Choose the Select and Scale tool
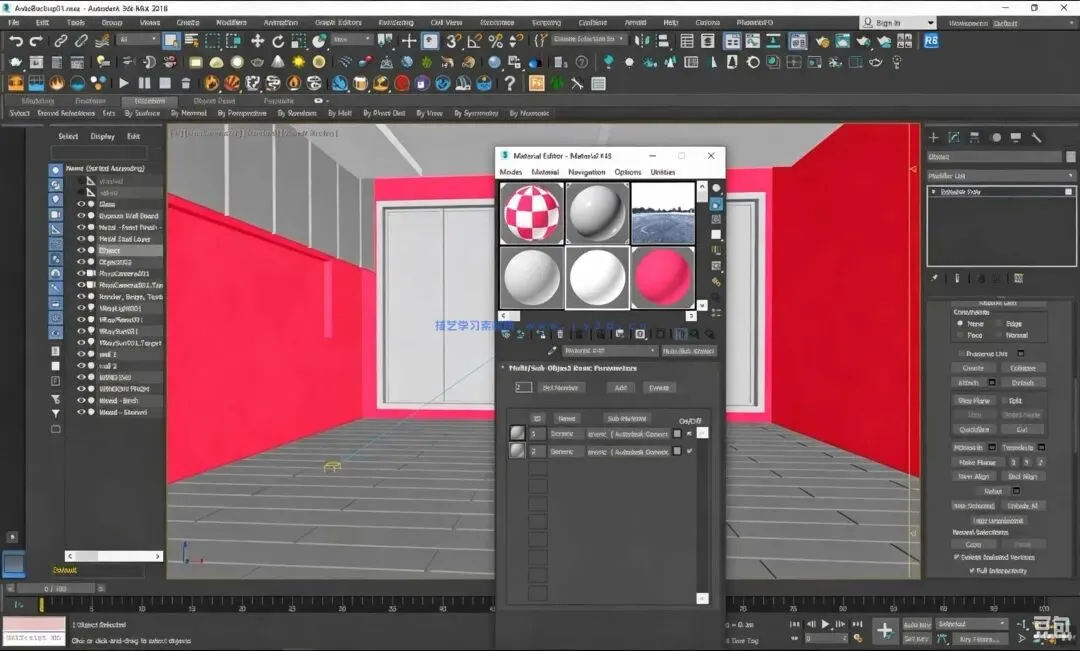Screen dimensions: 1080x651 [298, 41]
